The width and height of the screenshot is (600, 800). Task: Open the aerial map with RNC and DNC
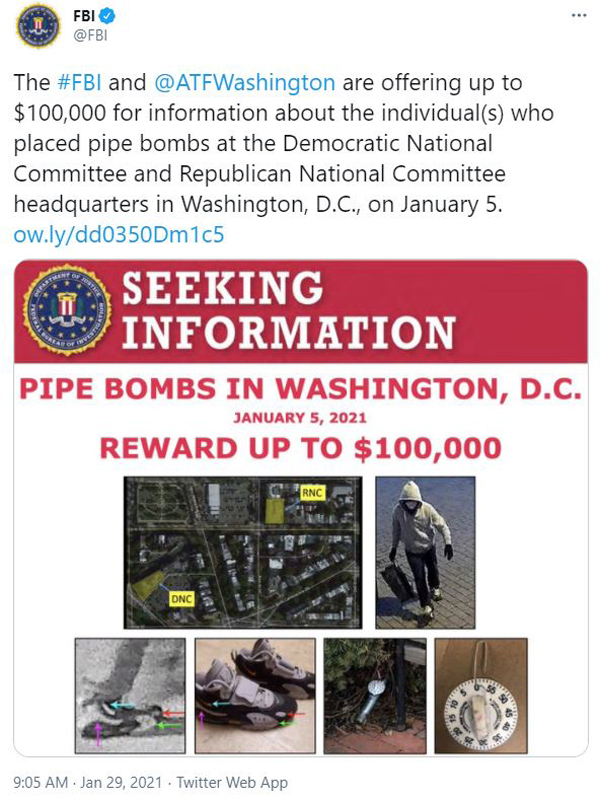pos(243,552)
